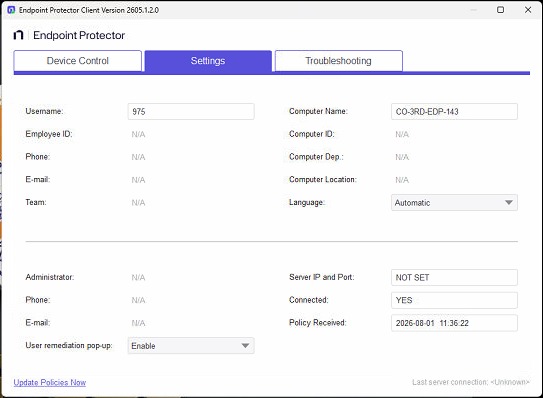Click the User remediation dropdown arrow
The image size is (543, 398).
coord(245,346)
